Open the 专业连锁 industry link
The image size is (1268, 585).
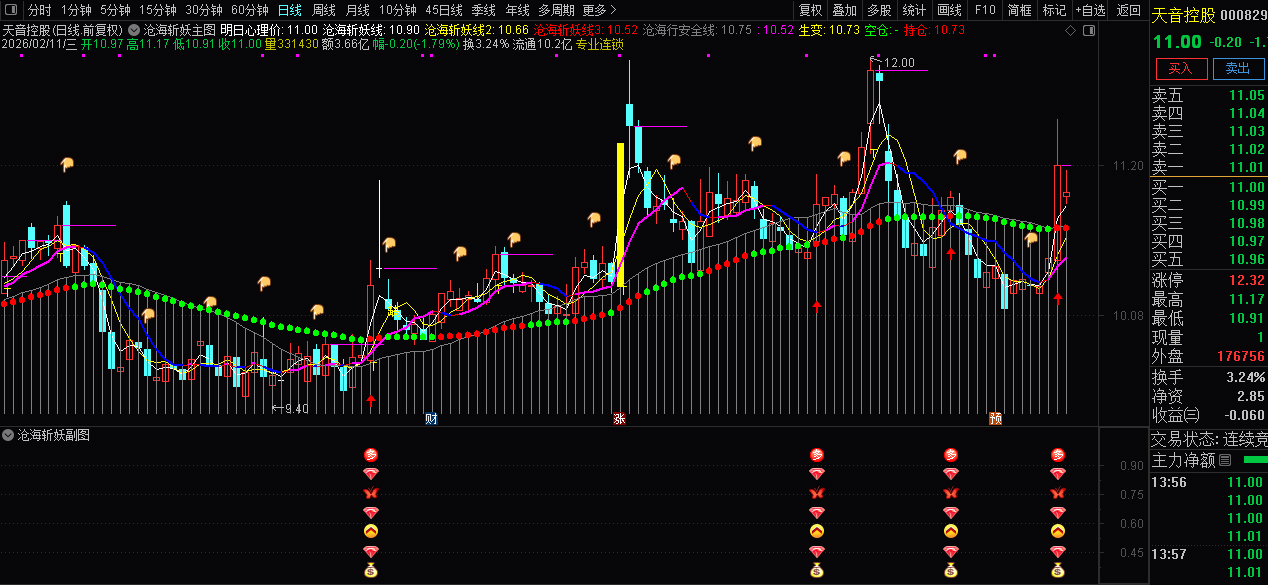(x=599, y=44)
